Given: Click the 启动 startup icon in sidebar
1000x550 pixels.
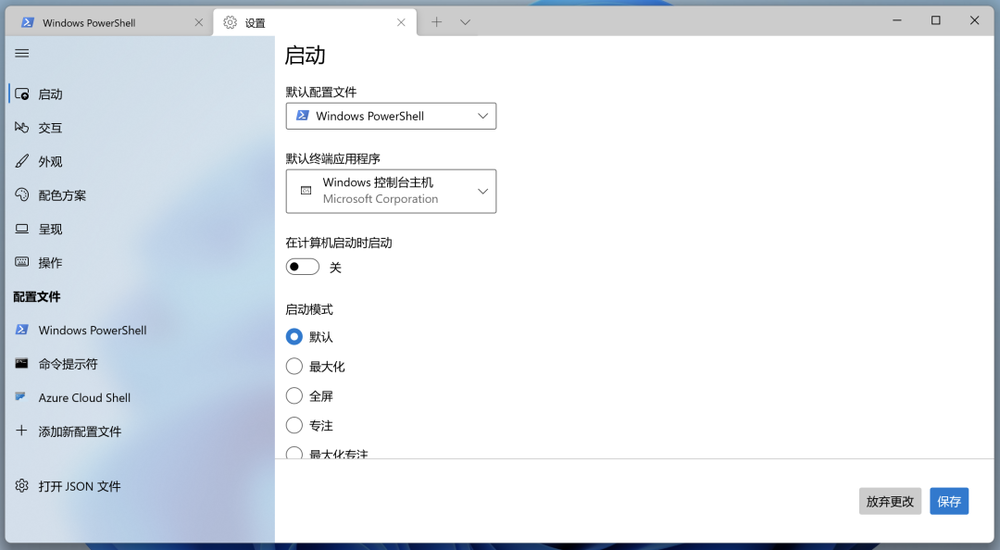Looking at the screenshot, I should 22,94.
